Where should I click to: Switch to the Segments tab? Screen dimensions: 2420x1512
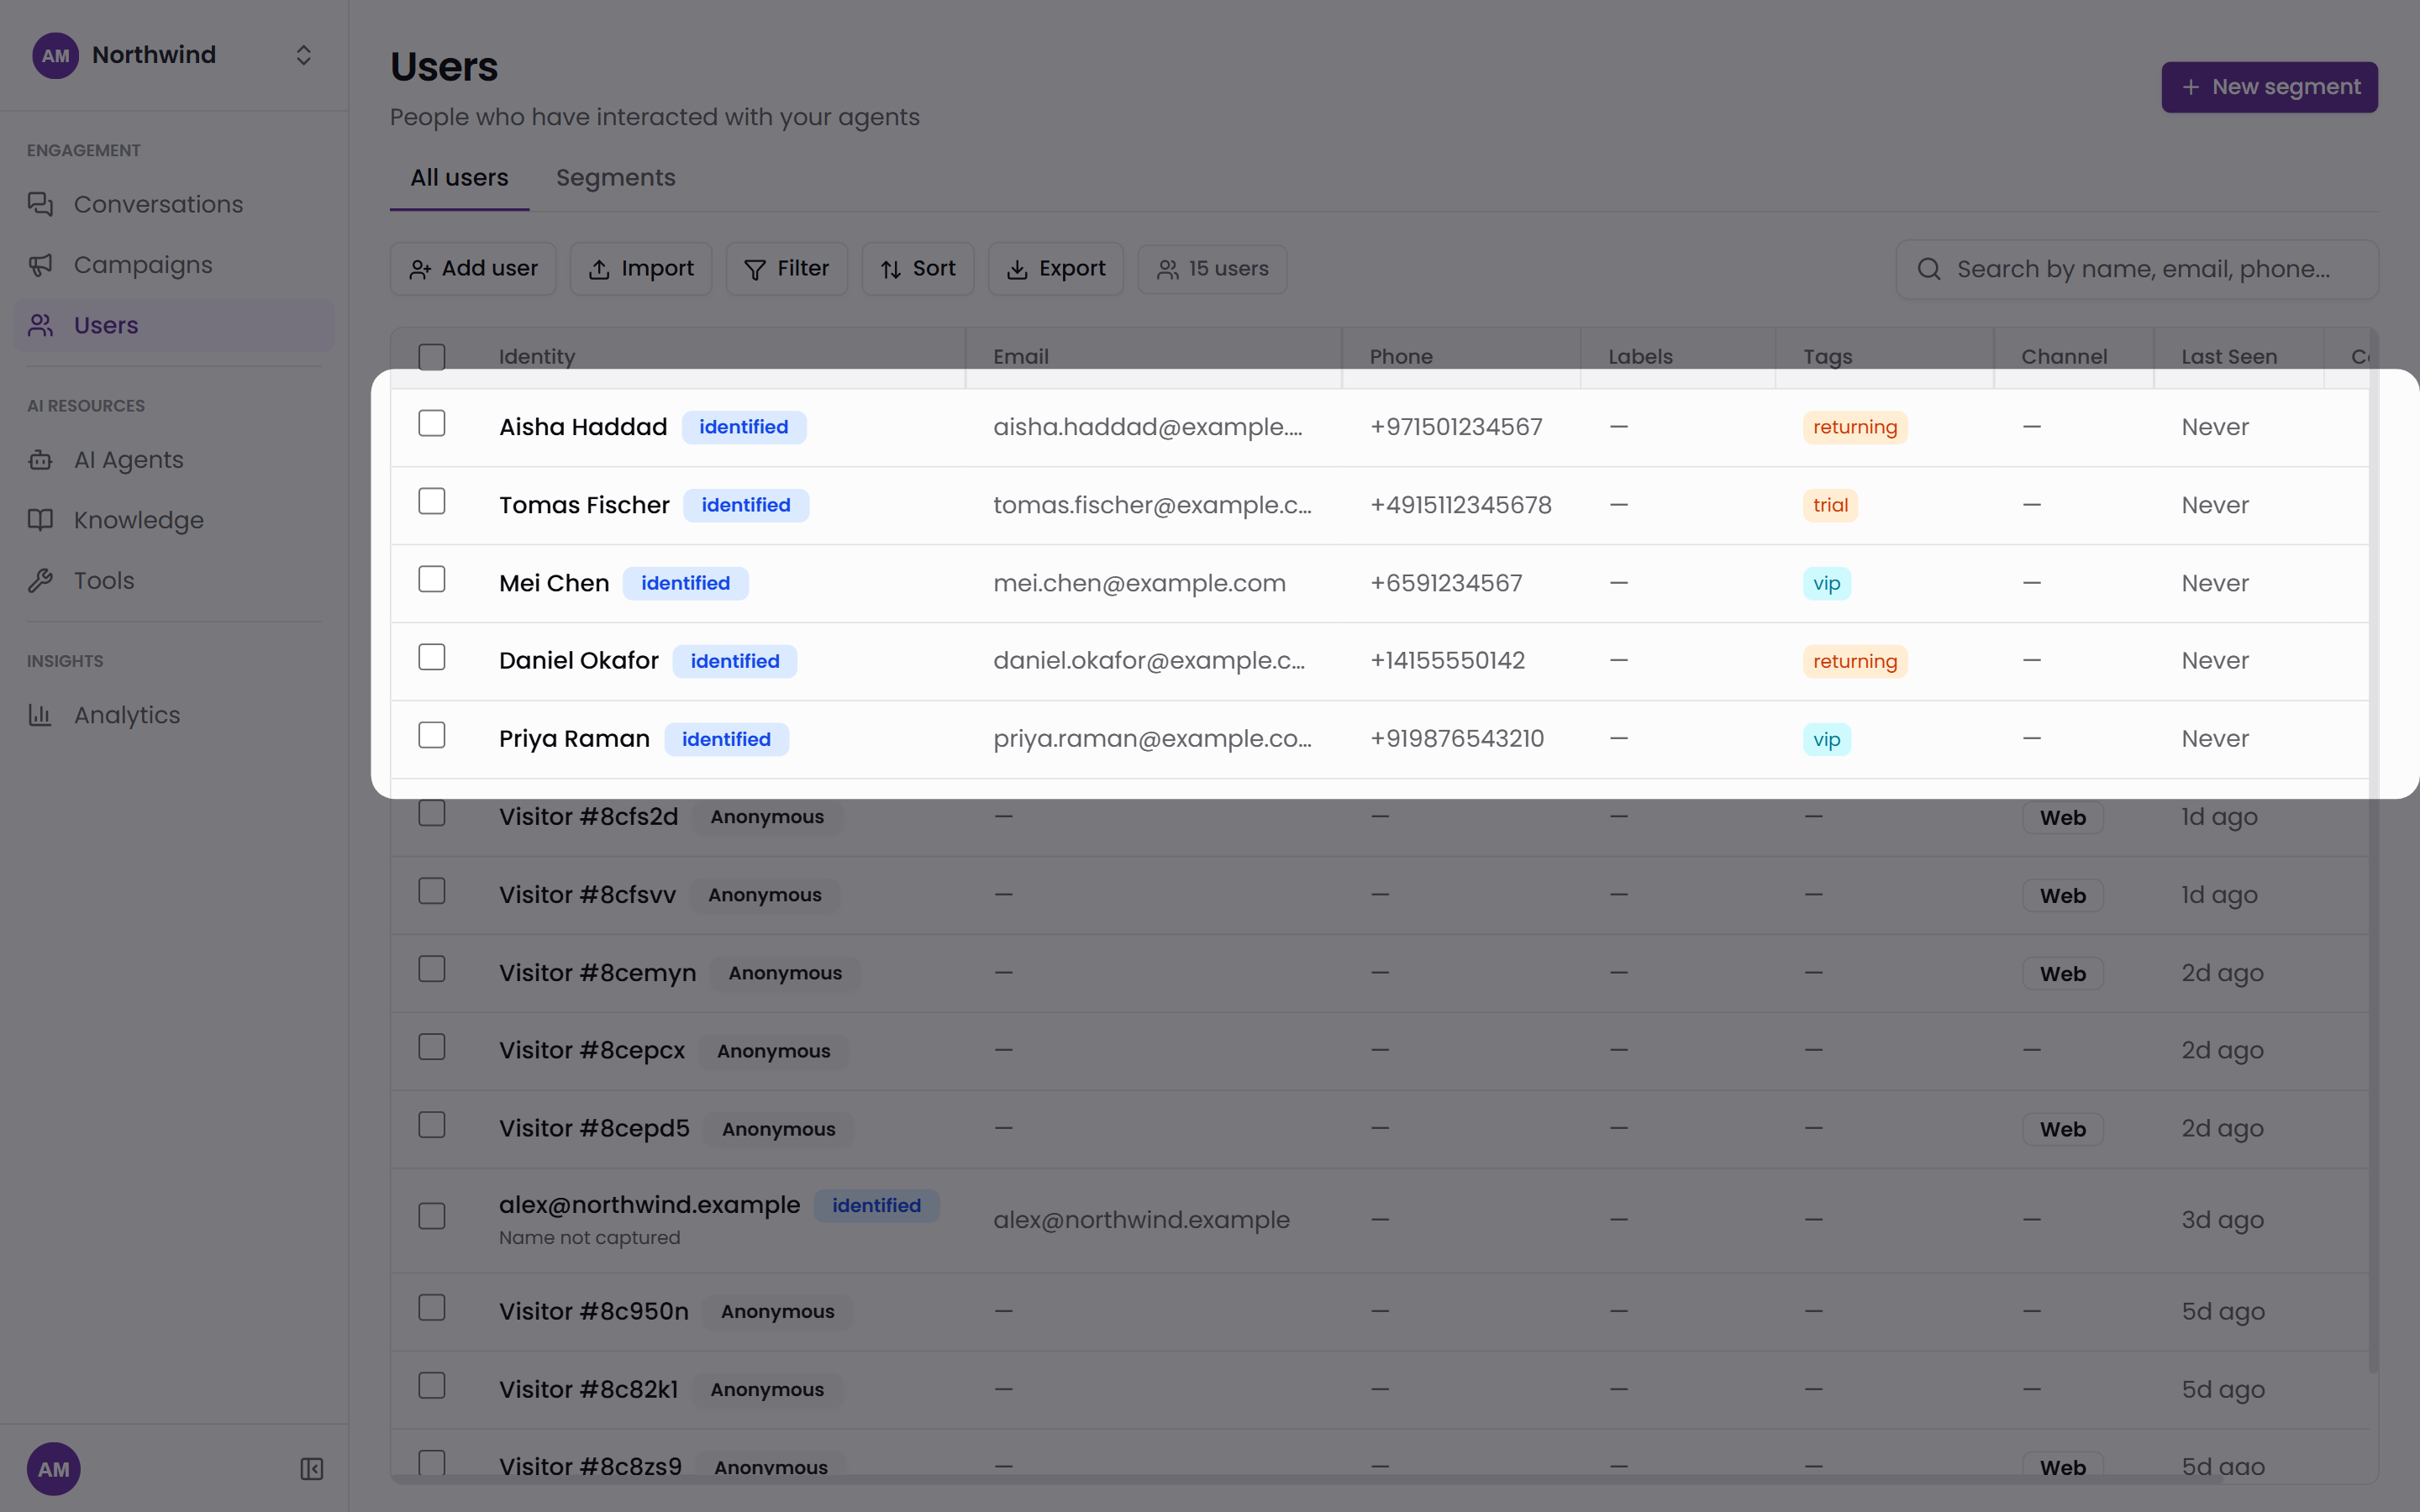616,178
